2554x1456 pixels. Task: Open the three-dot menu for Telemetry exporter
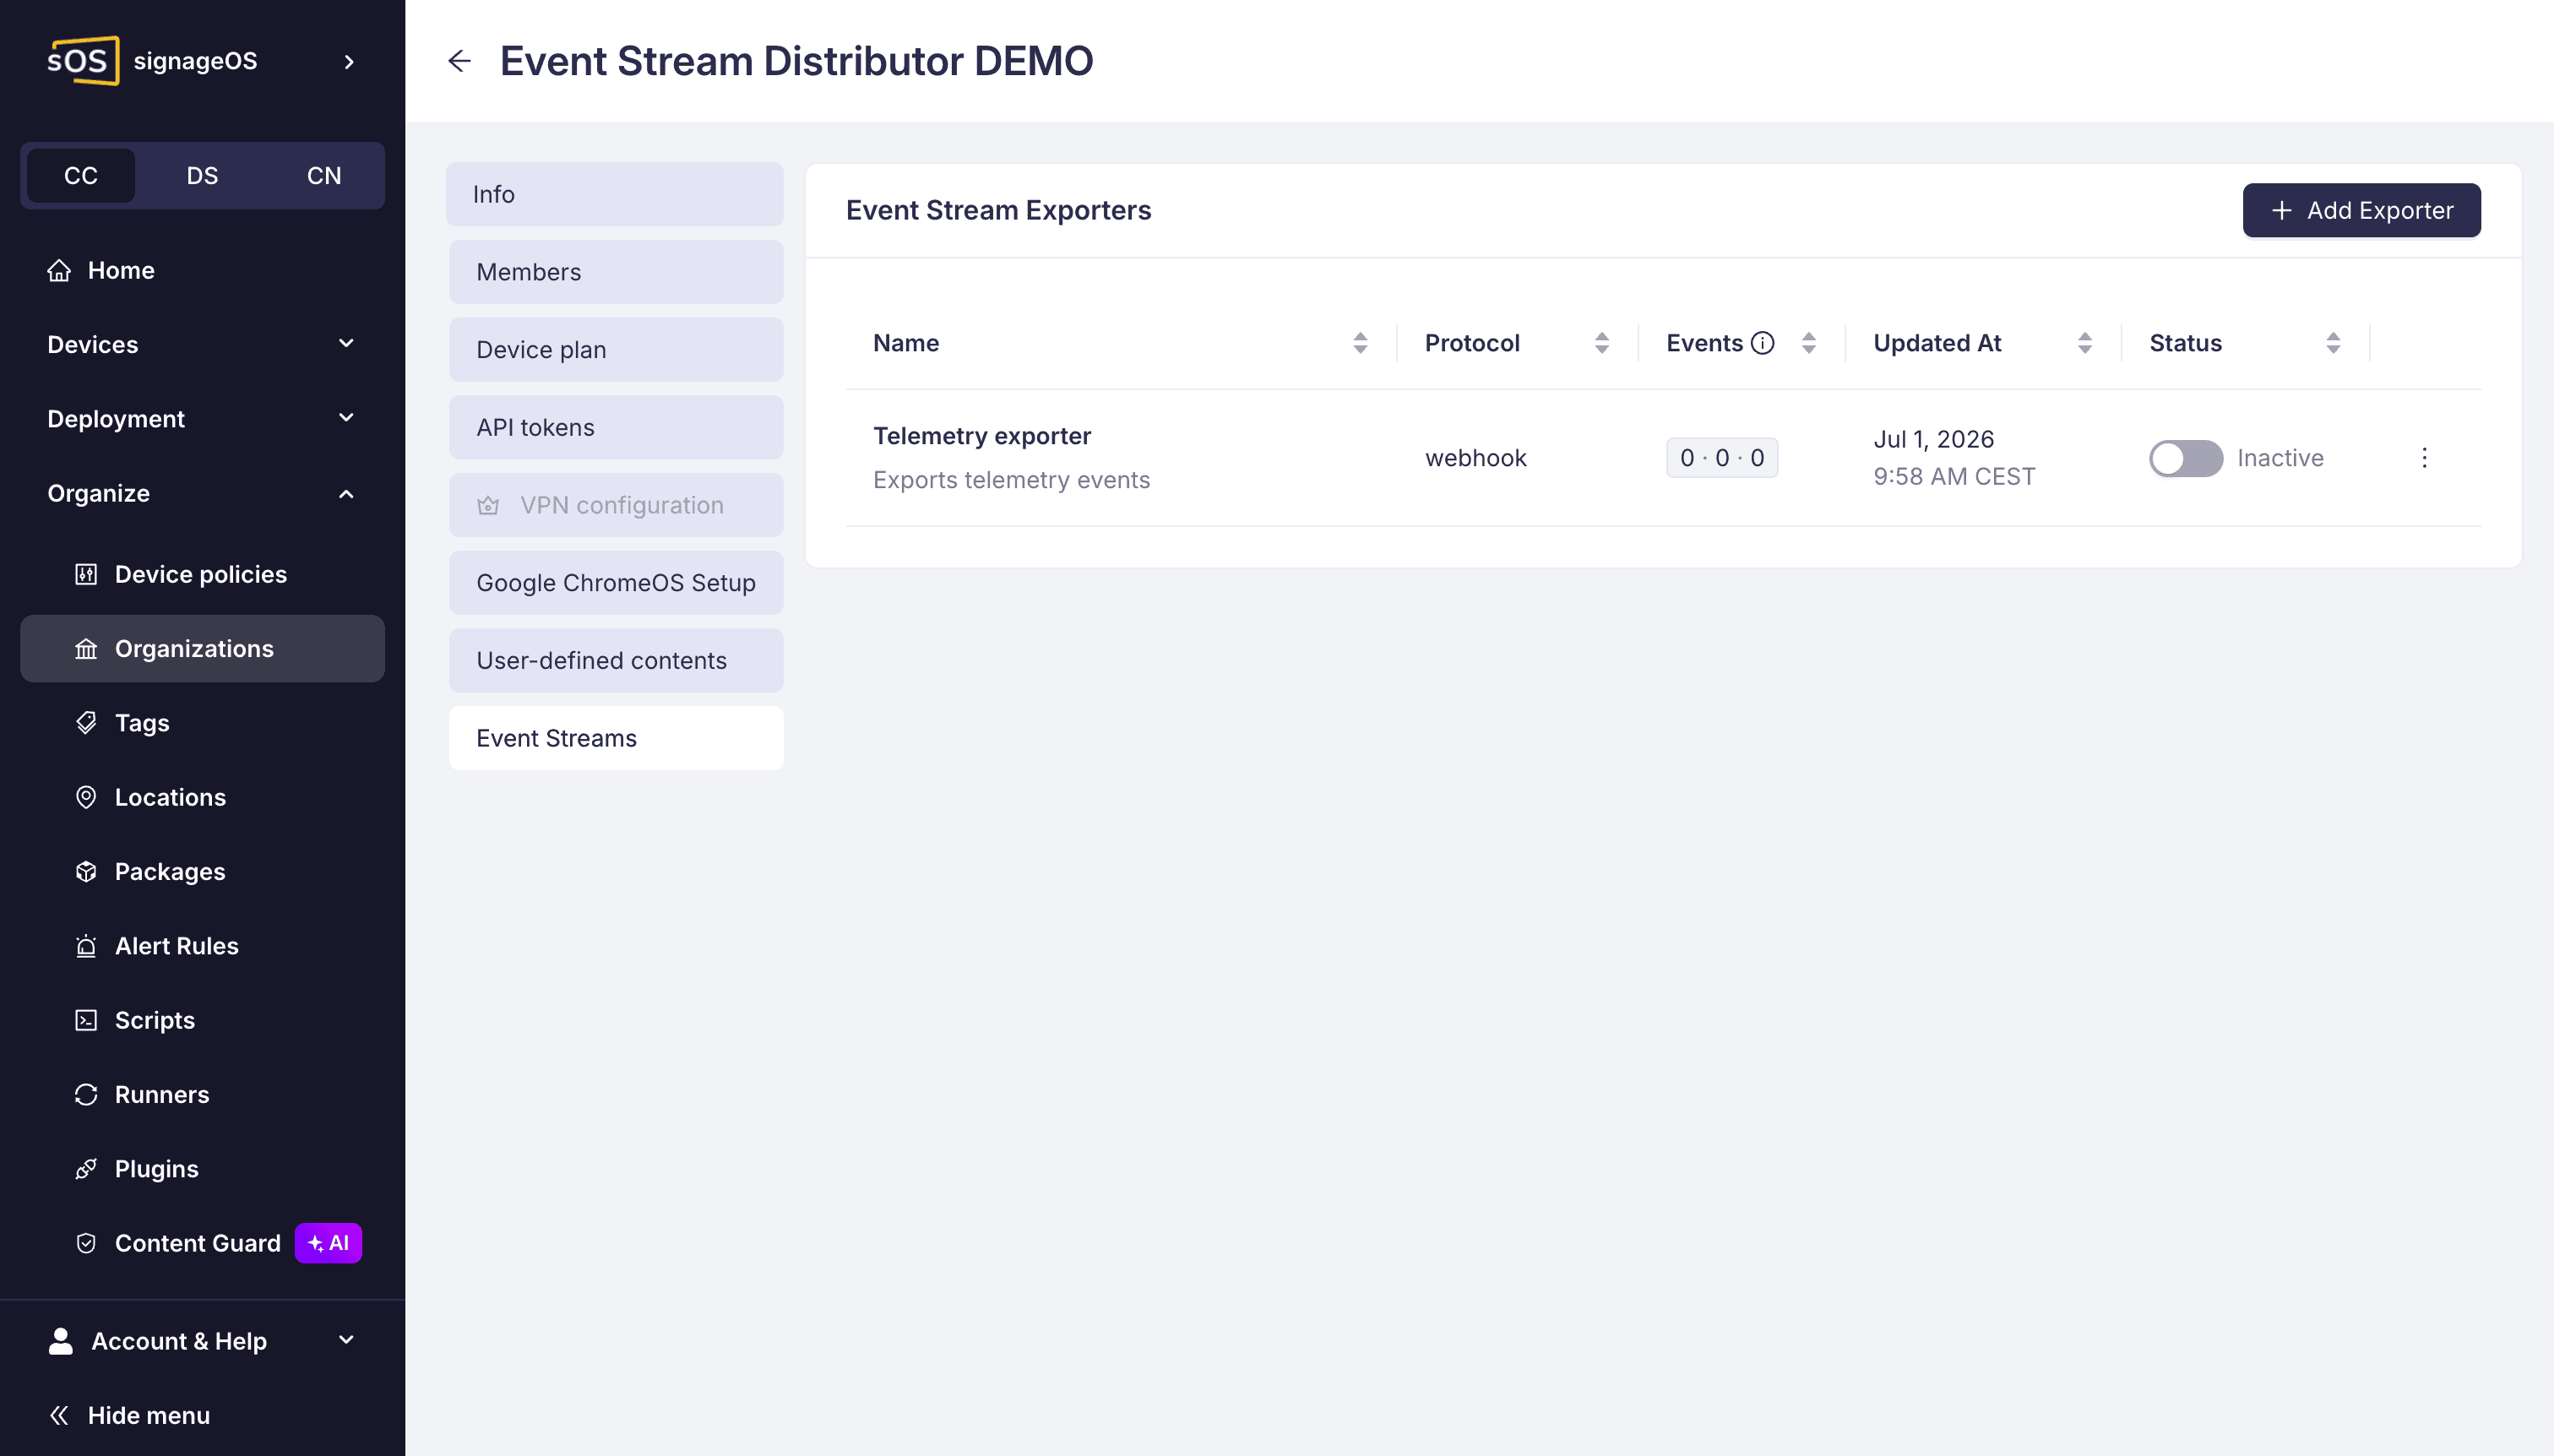click(x=2424, y=458)
